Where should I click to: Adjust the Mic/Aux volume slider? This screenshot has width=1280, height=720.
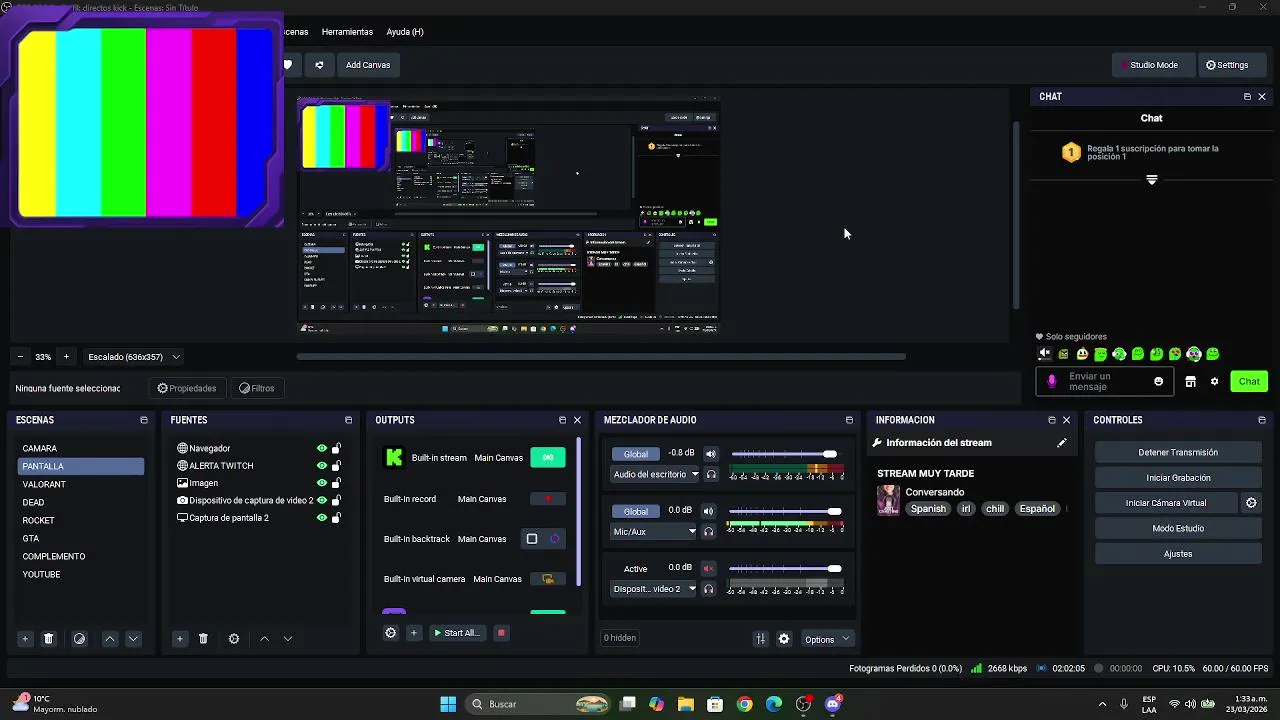(x=835, y=512)
